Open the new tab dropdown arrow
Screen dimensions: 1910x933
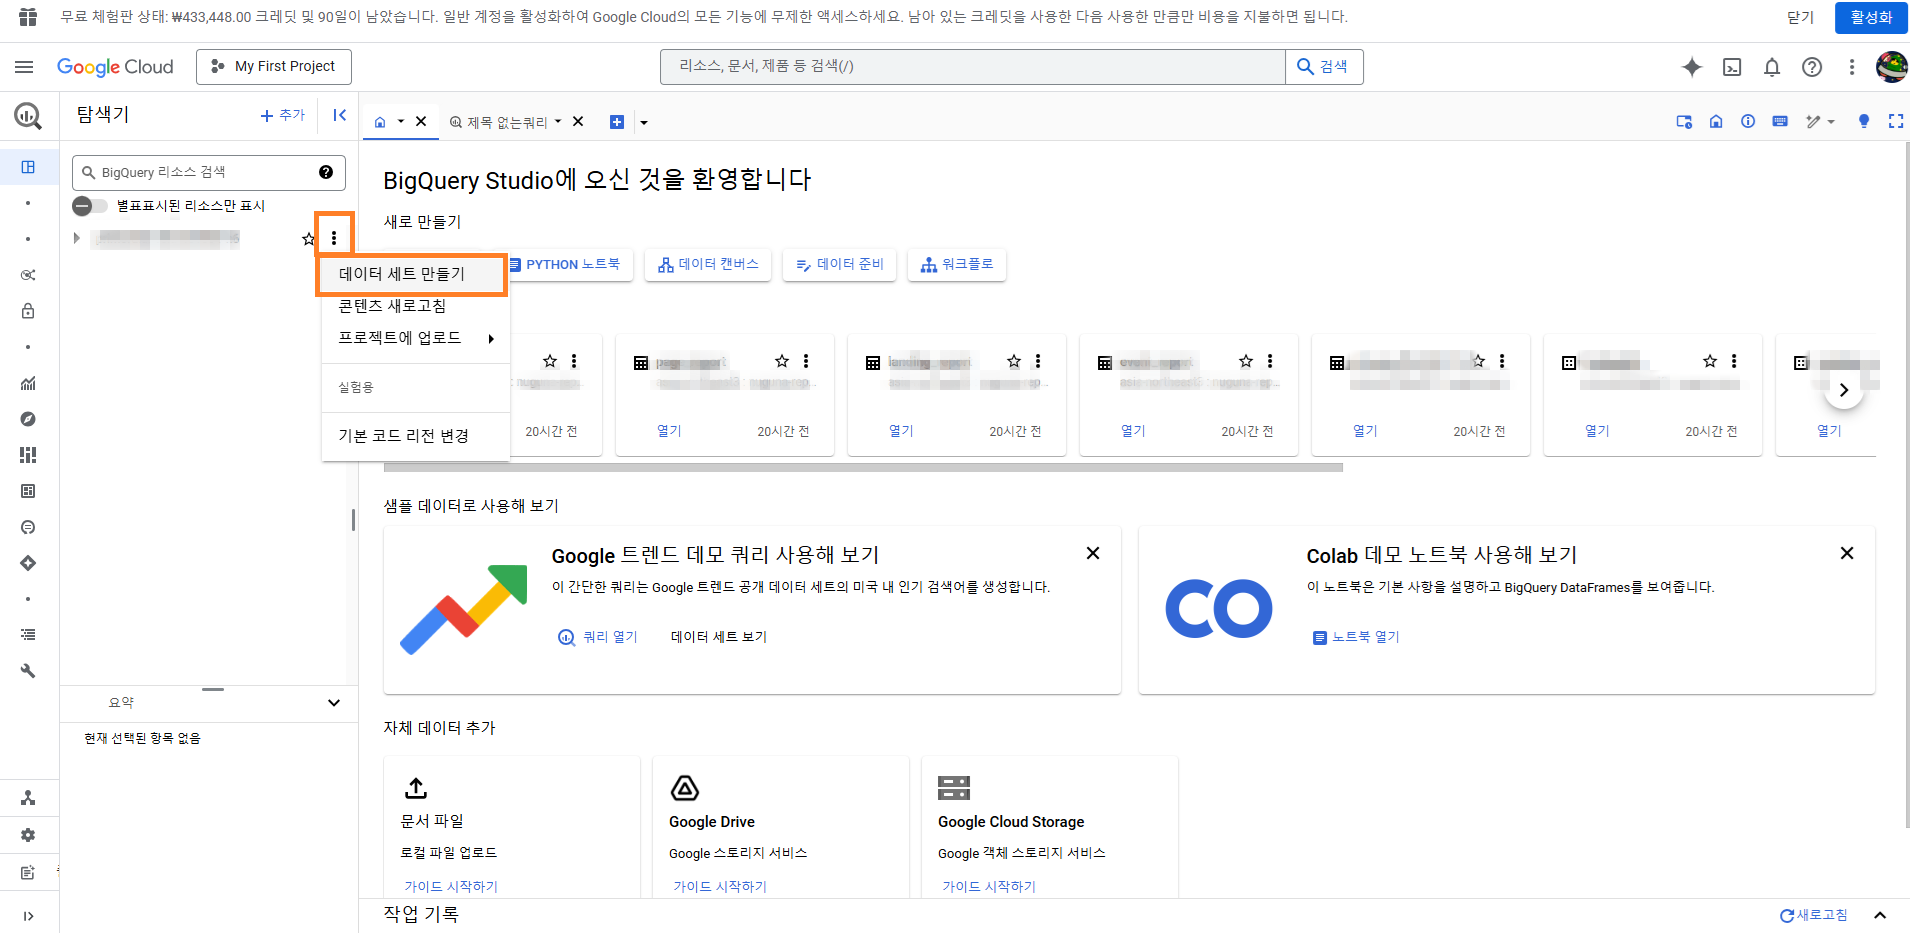(x=644, y=123)
